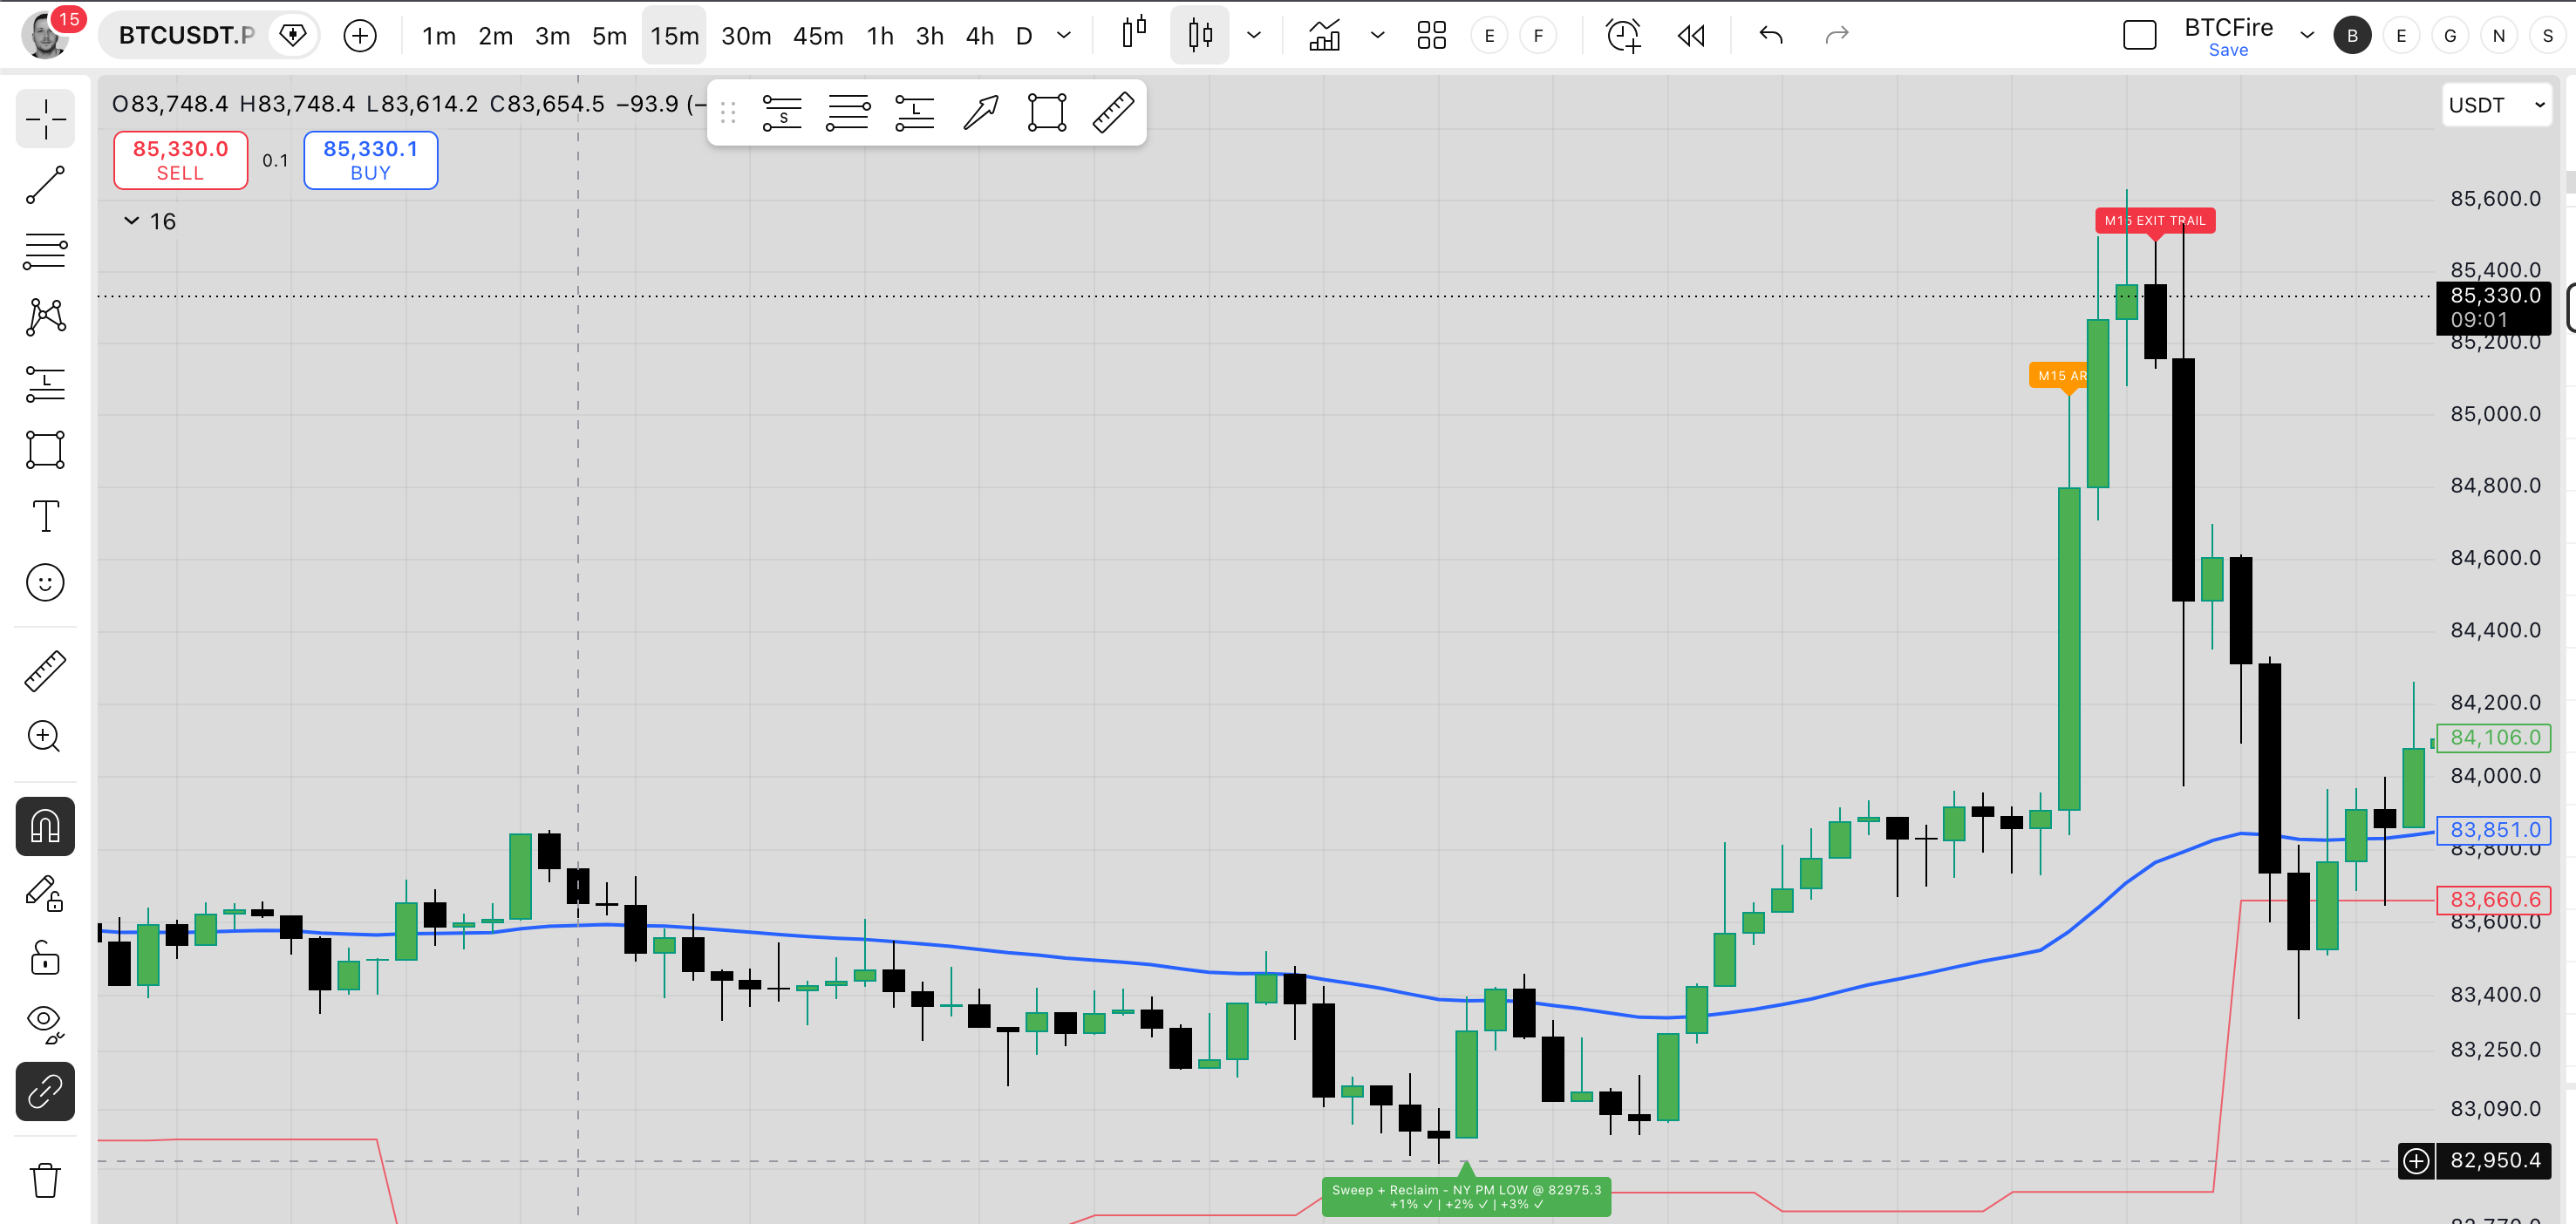
Task: Open the USDT currency dropdown
Action: pos(2496,105)
